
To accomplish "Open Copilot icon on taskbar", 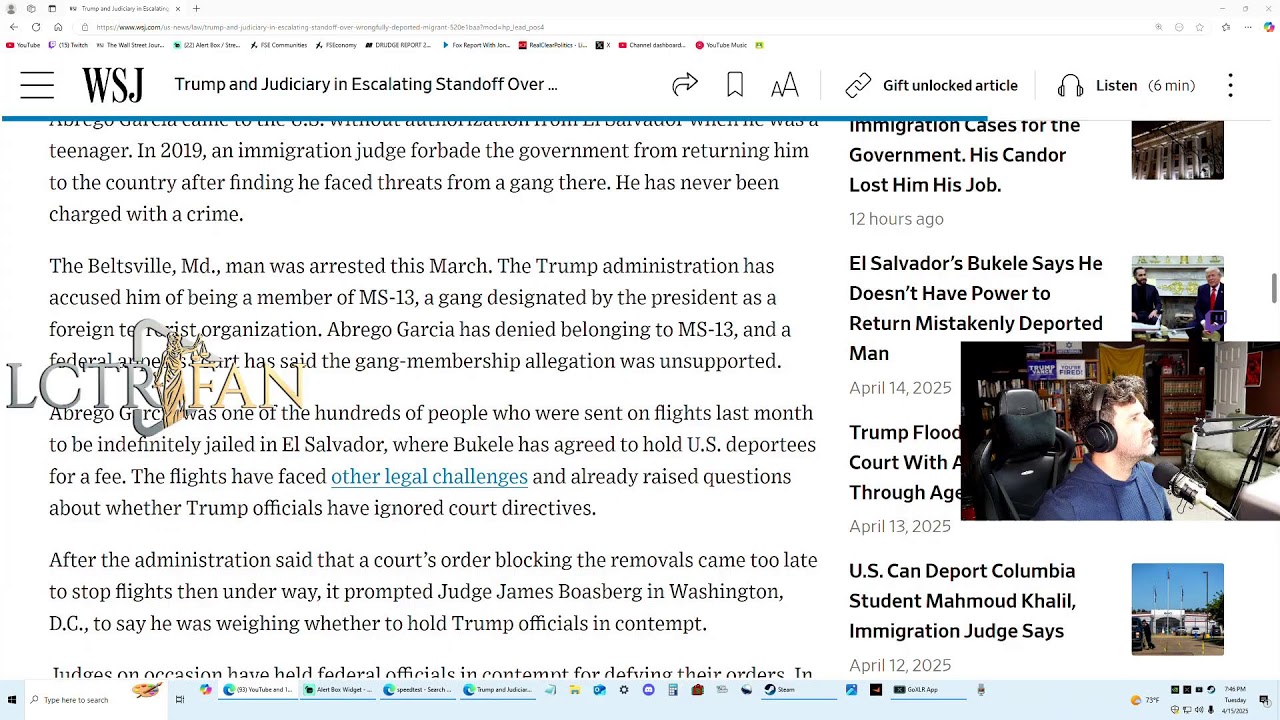I will click(205, 690).
